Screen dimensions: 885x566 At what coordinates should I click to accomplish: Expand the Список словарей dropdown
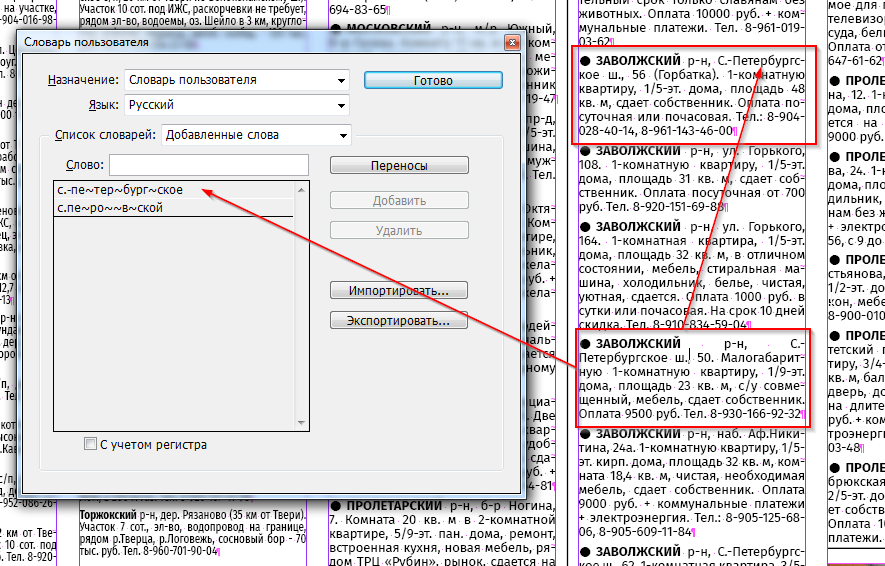tap(256, 135)
